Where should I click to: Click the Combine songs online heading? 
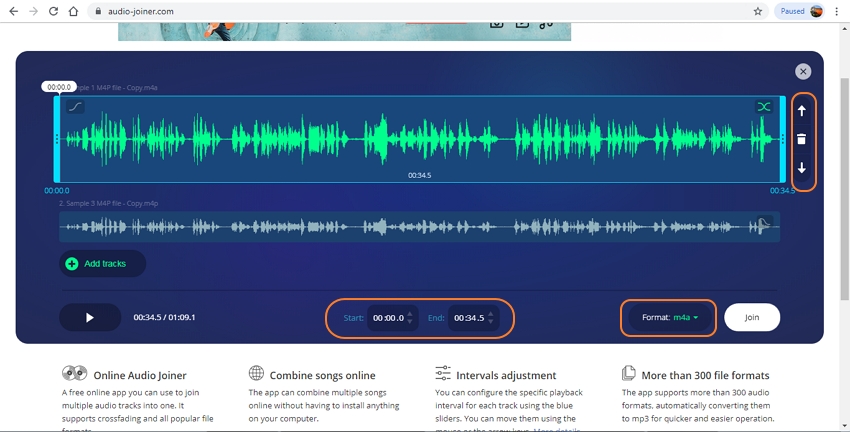[x=323, y=375]
